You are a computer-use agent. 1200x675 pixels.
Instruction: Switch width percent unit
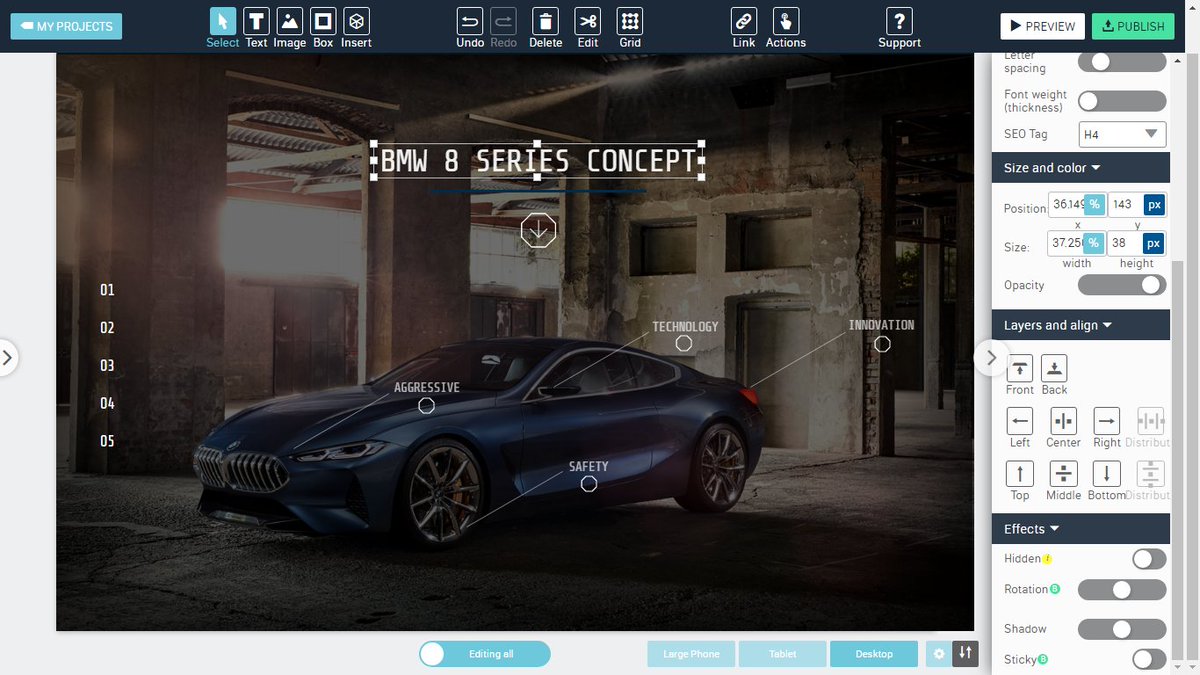tap(1094, 243)
